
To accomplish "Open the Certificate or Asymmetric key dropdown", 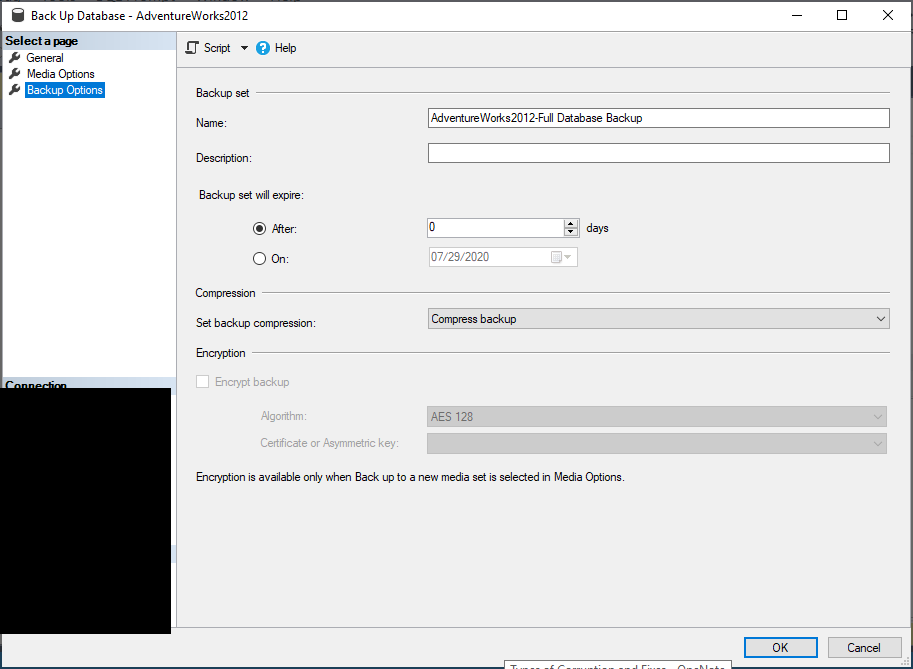I will pos(657,444).
